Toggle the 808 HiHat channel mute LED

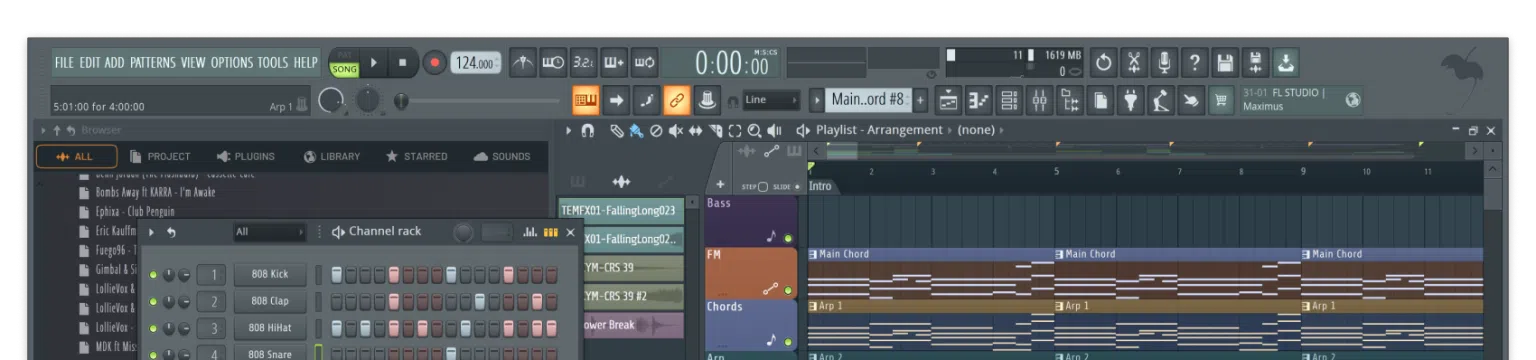coord(153,327)
